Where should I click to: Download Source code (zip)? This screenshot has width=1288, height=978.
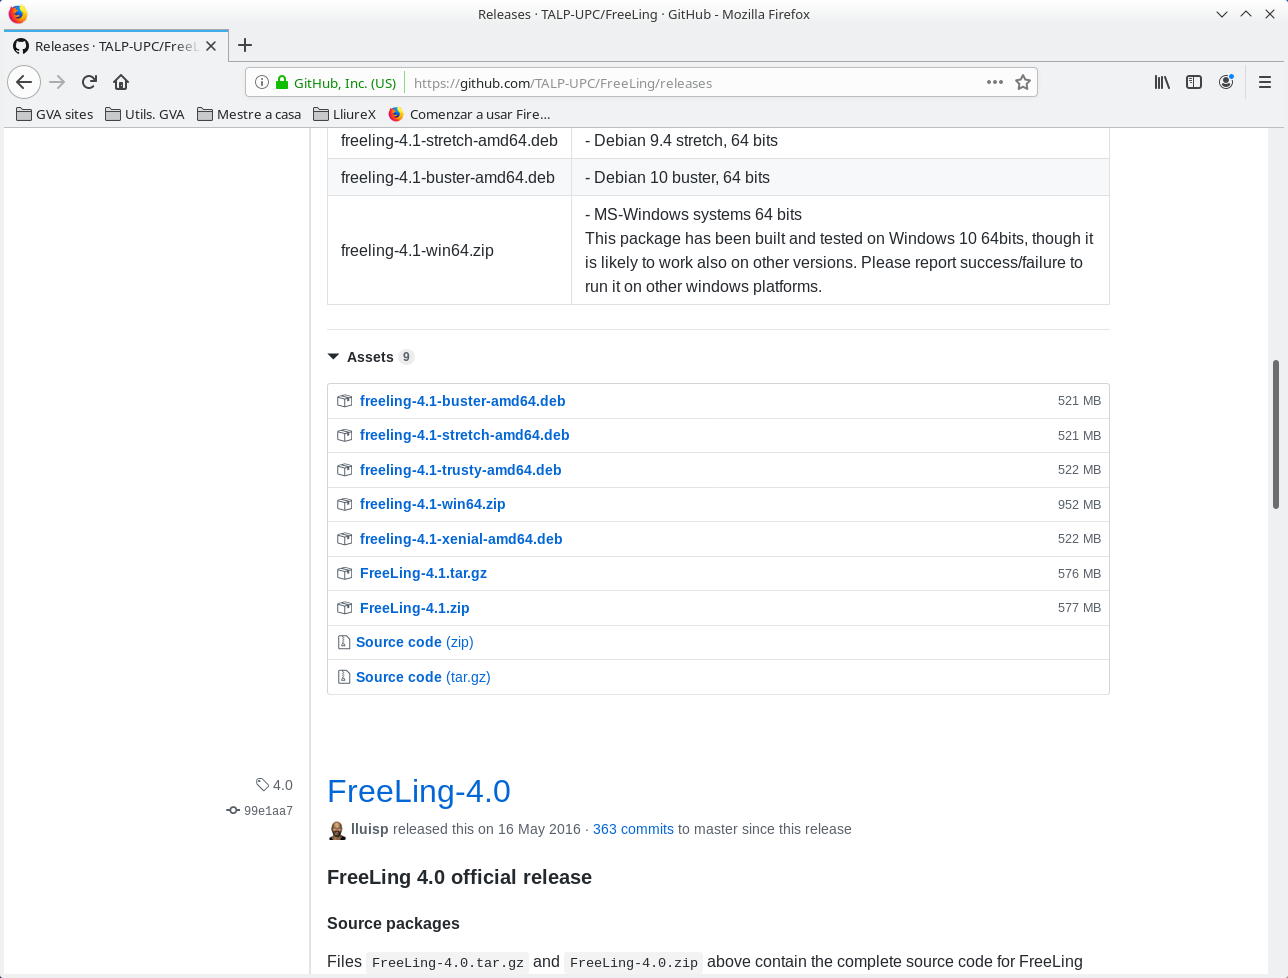point(414,642)
